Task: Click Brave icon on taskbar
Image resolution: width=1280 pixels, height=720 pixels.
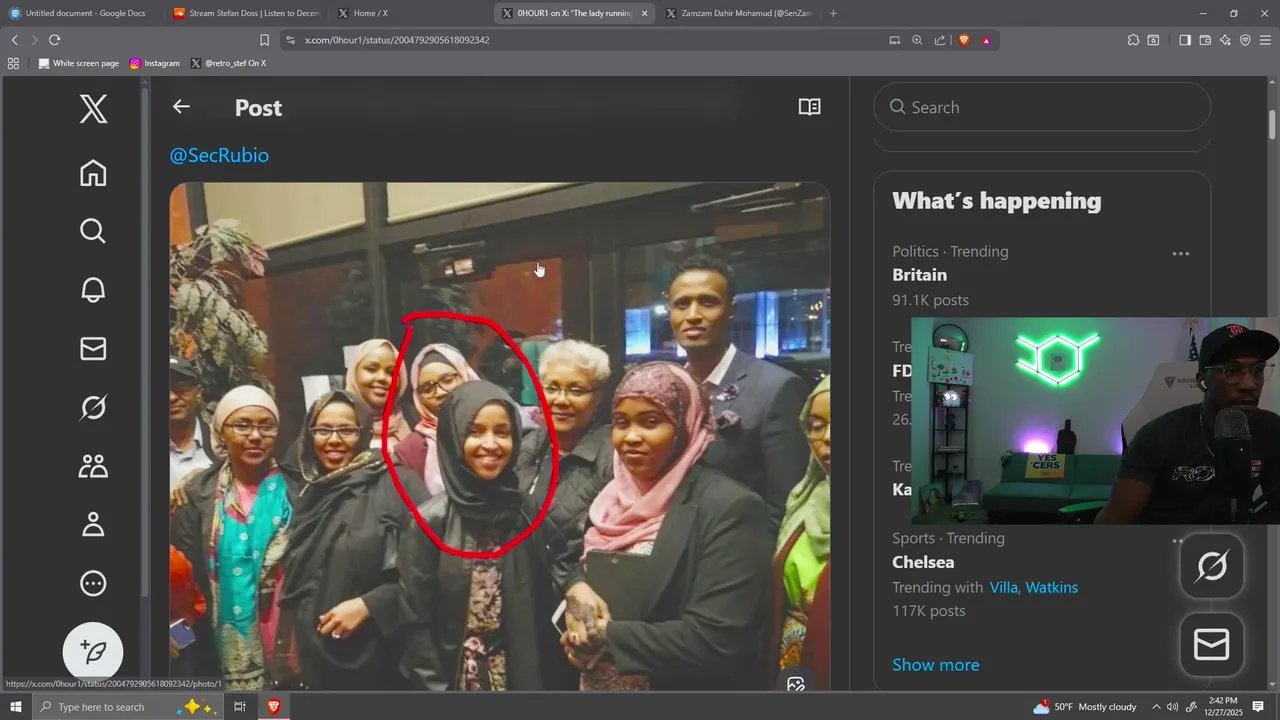Action: click(273, 707)
